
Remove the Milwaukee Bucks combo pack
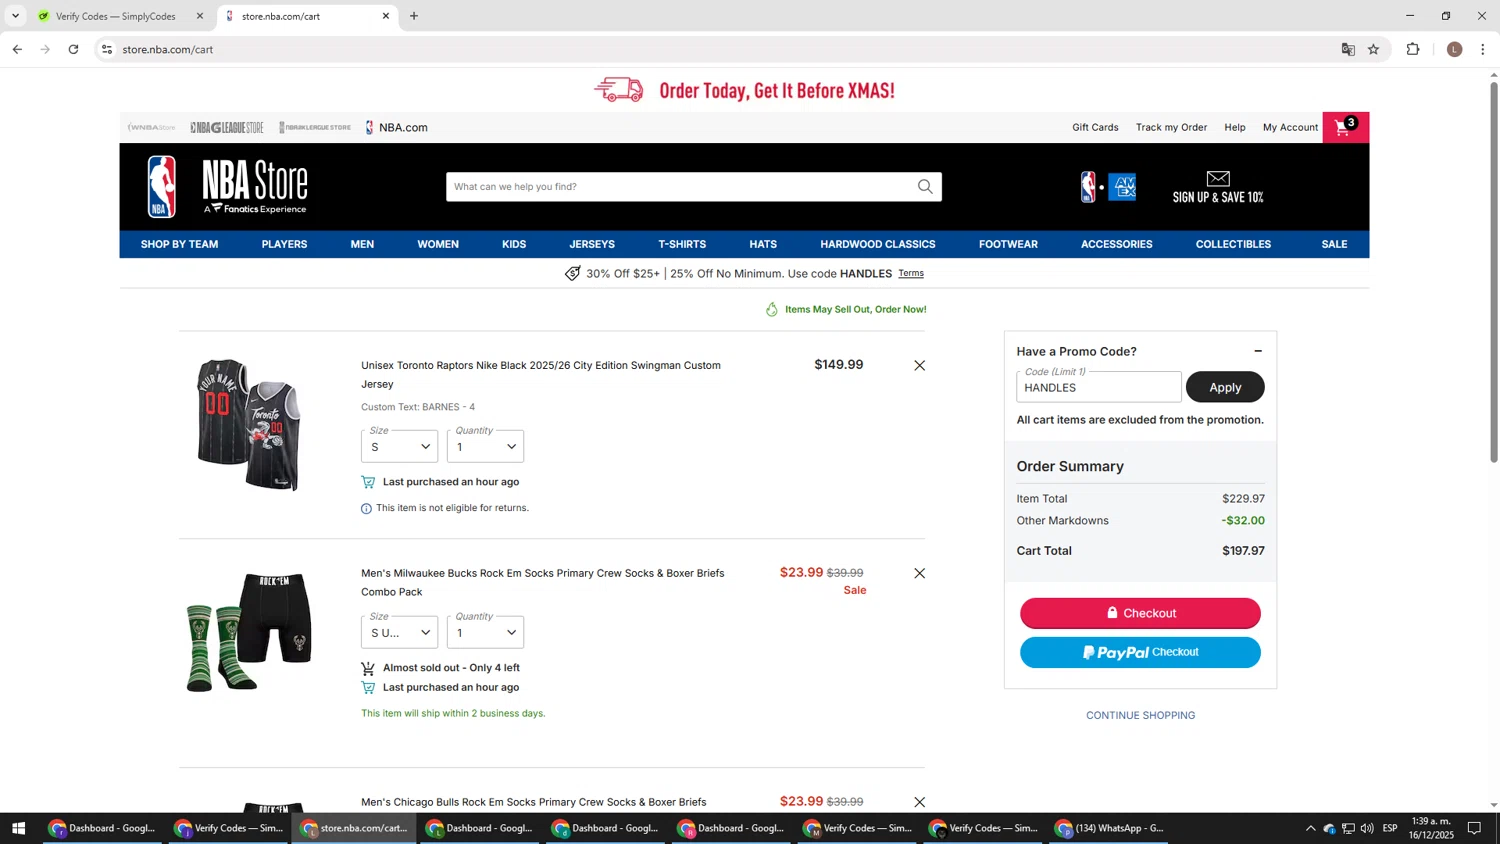[x=919, y=573]
